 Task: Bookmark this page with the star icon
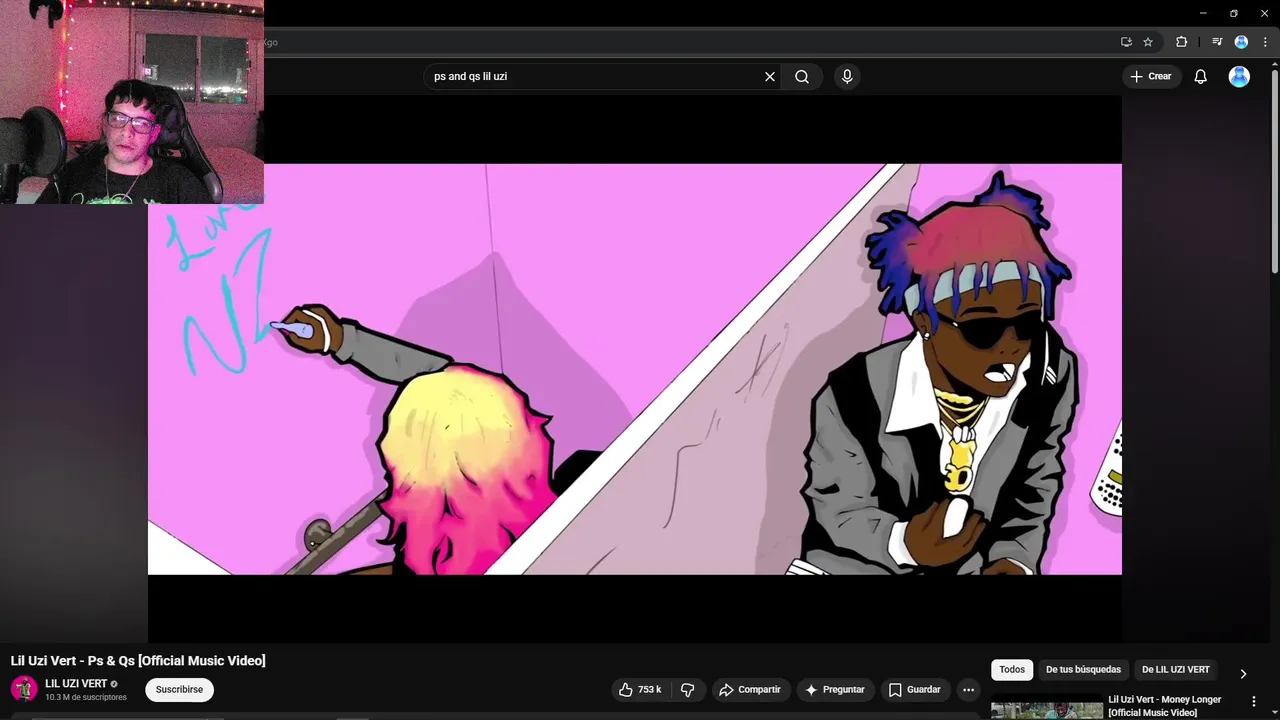[x=1148, y=42]
